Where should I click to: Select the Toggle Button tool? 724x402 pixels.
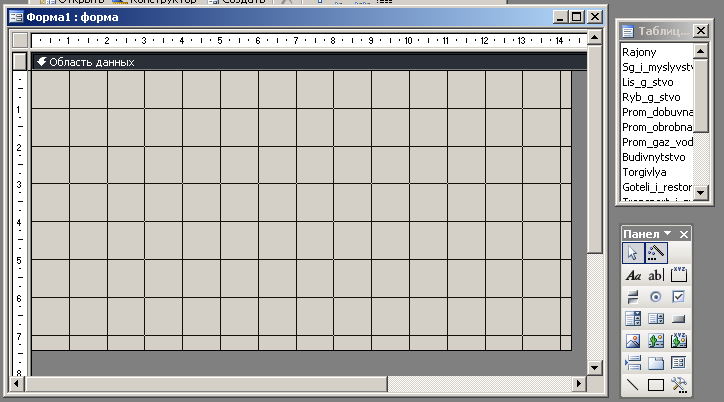(x=633, y=297)
